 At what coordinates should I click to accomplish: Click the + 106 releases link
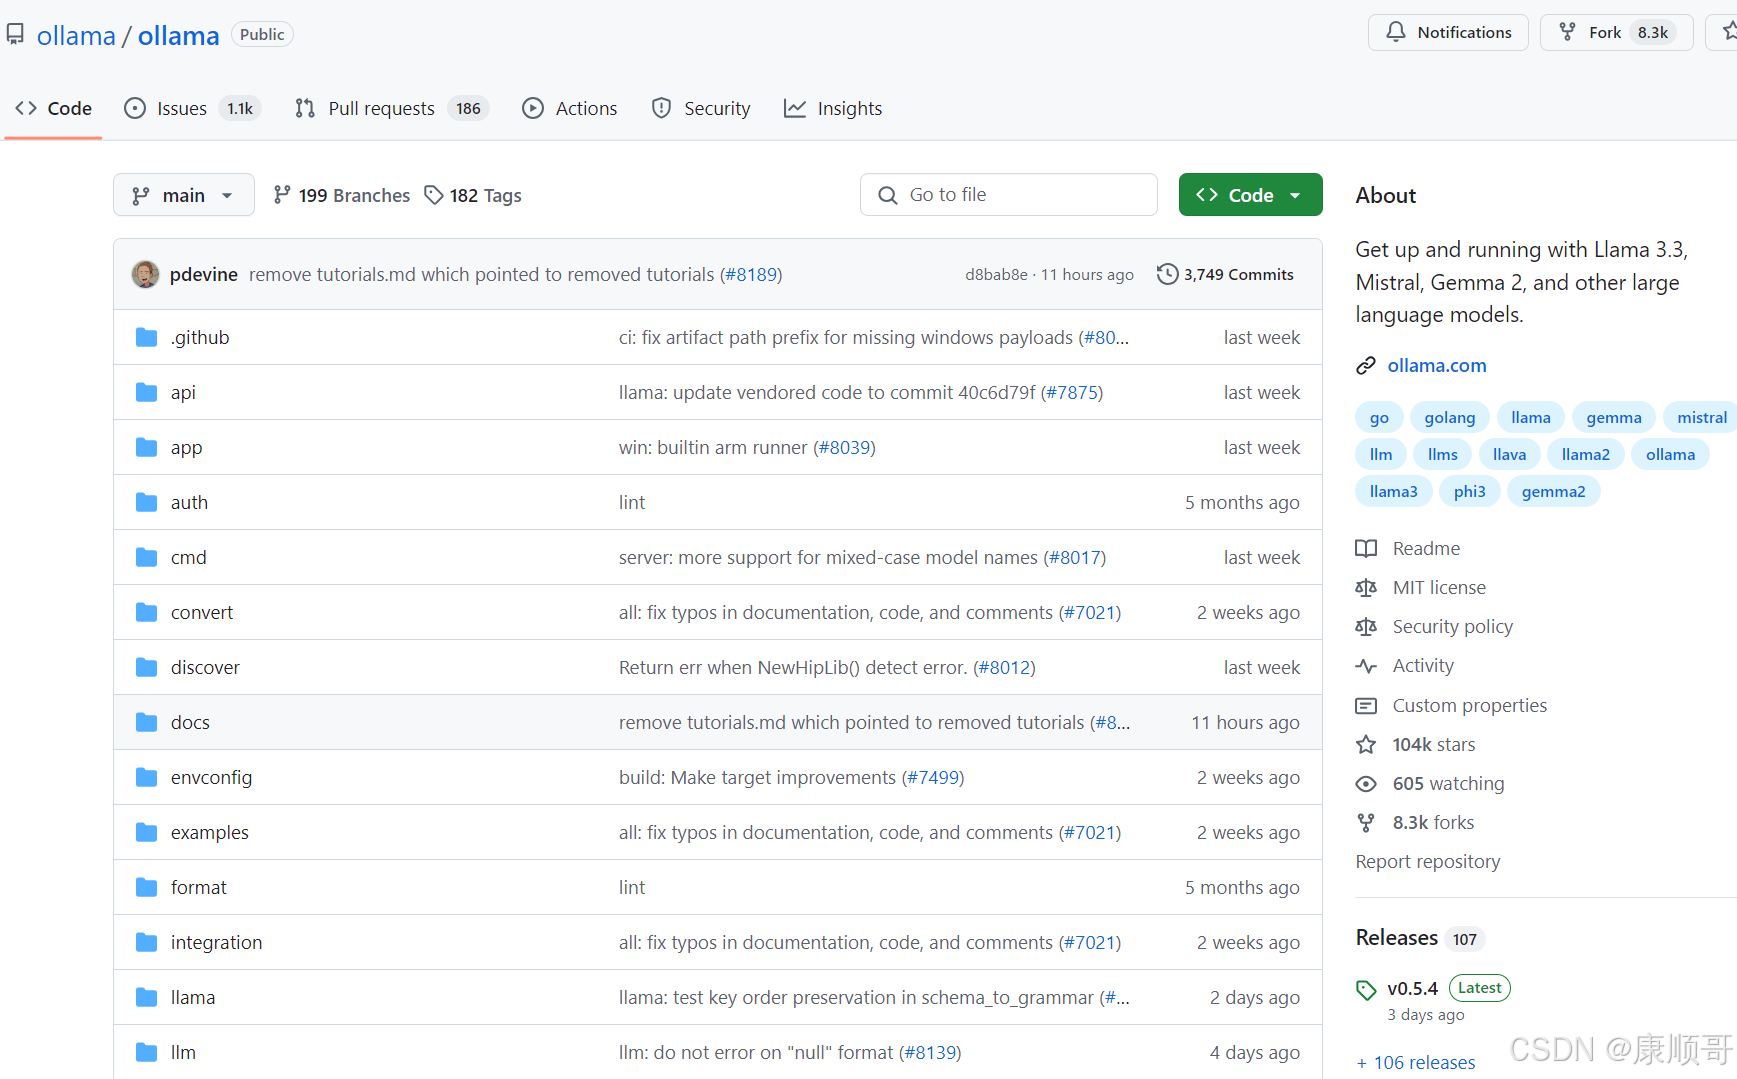coord(1416,1063)
